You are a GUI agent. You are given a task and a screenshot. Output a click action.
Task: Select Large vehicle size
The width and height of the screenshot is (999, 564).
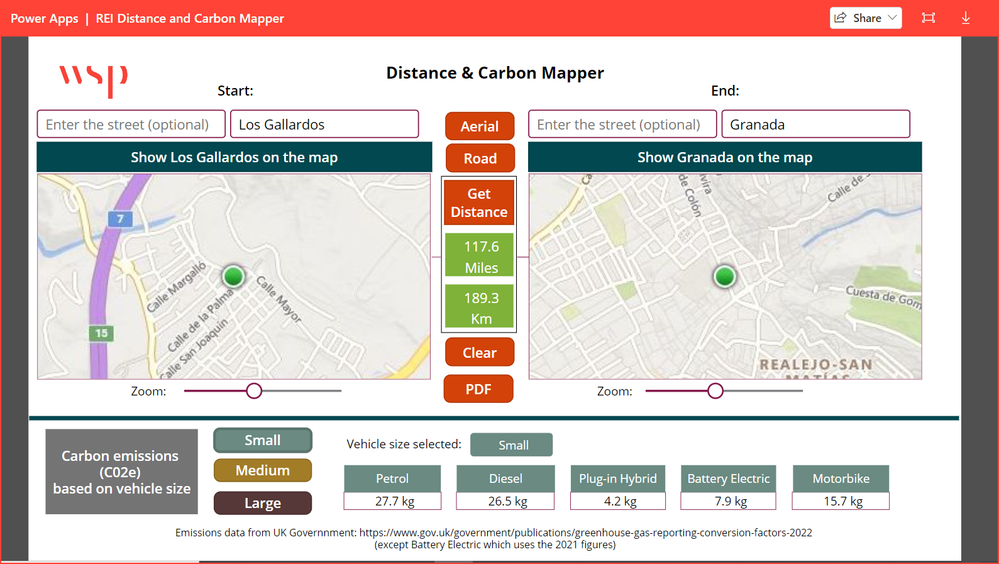point(262,503)
